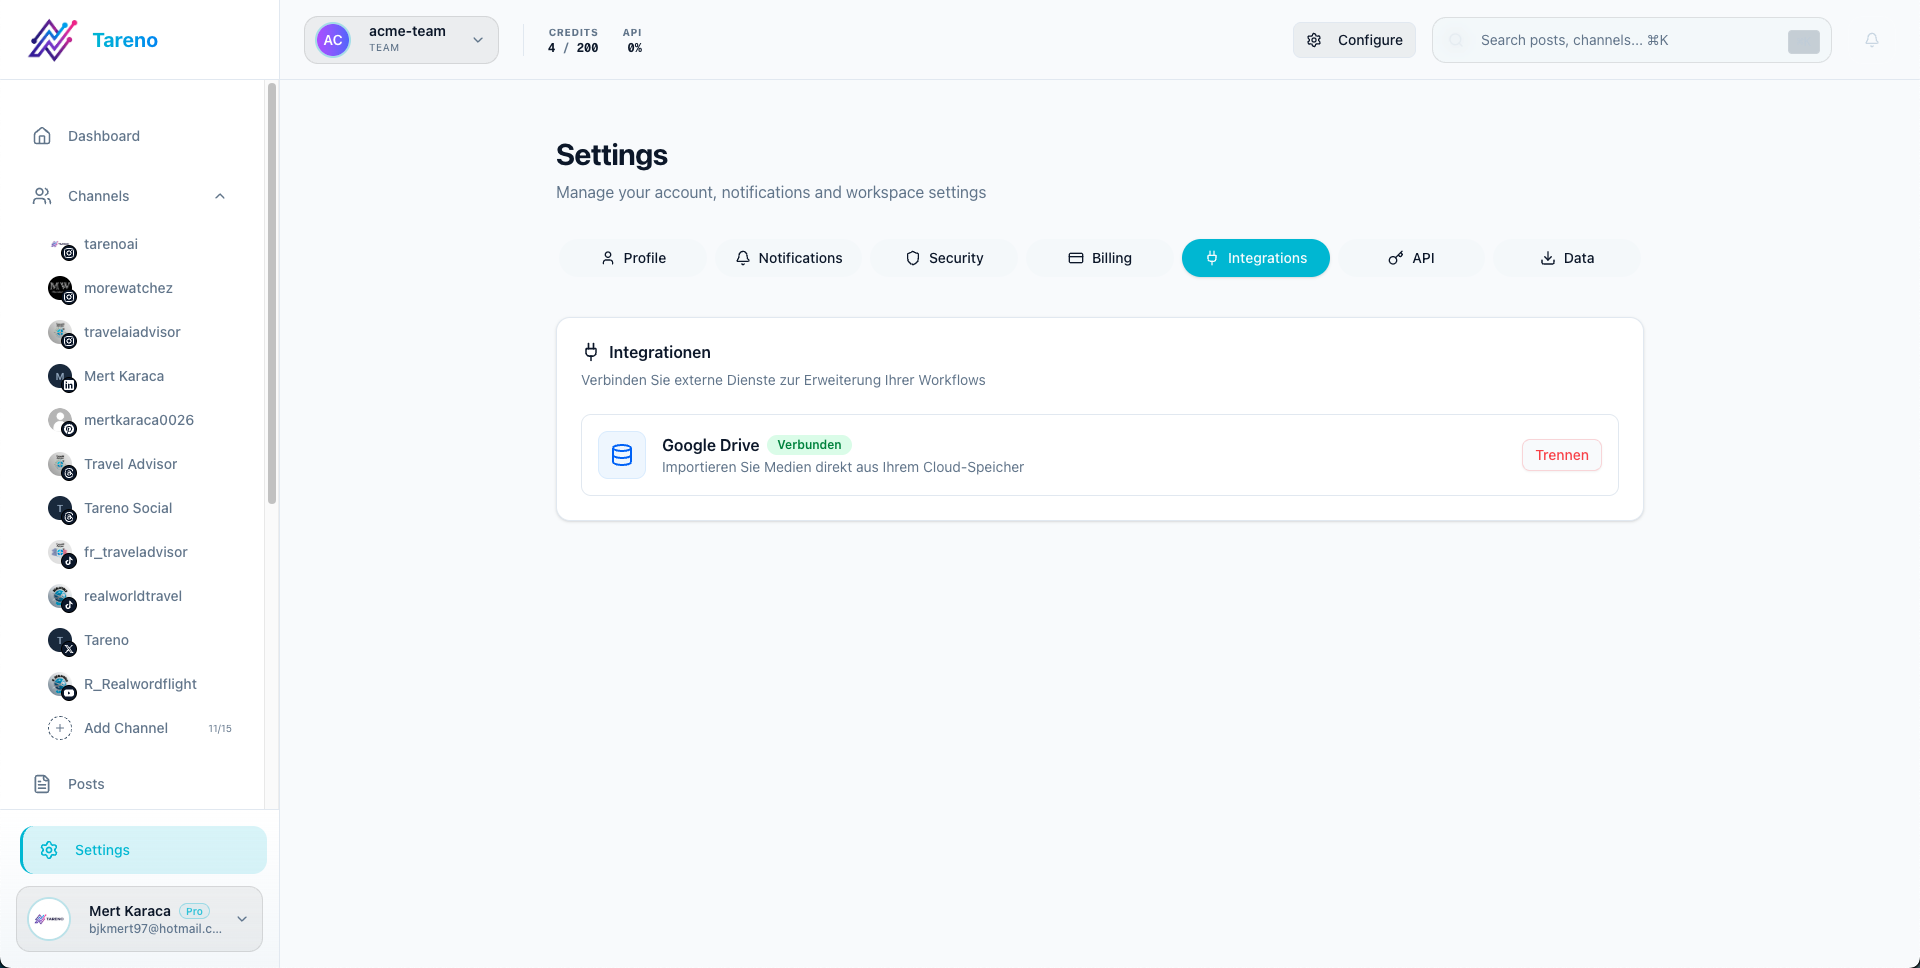Screen dimensions: 1920x968
Task: Collapse the Channels section
Action: point(220,196)
